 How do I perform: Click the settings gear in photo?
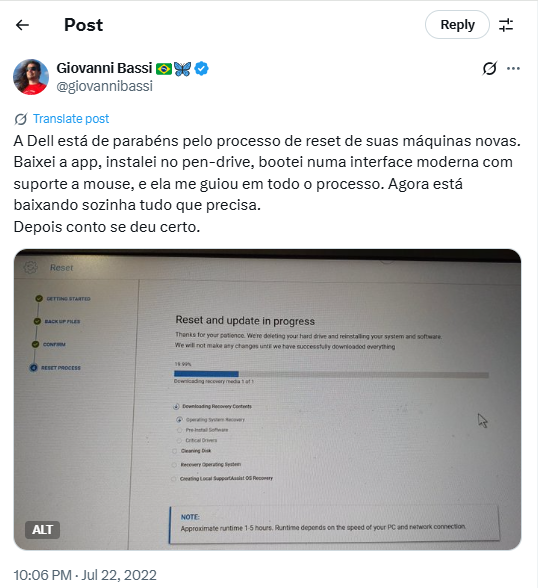(x=30, y=267)
